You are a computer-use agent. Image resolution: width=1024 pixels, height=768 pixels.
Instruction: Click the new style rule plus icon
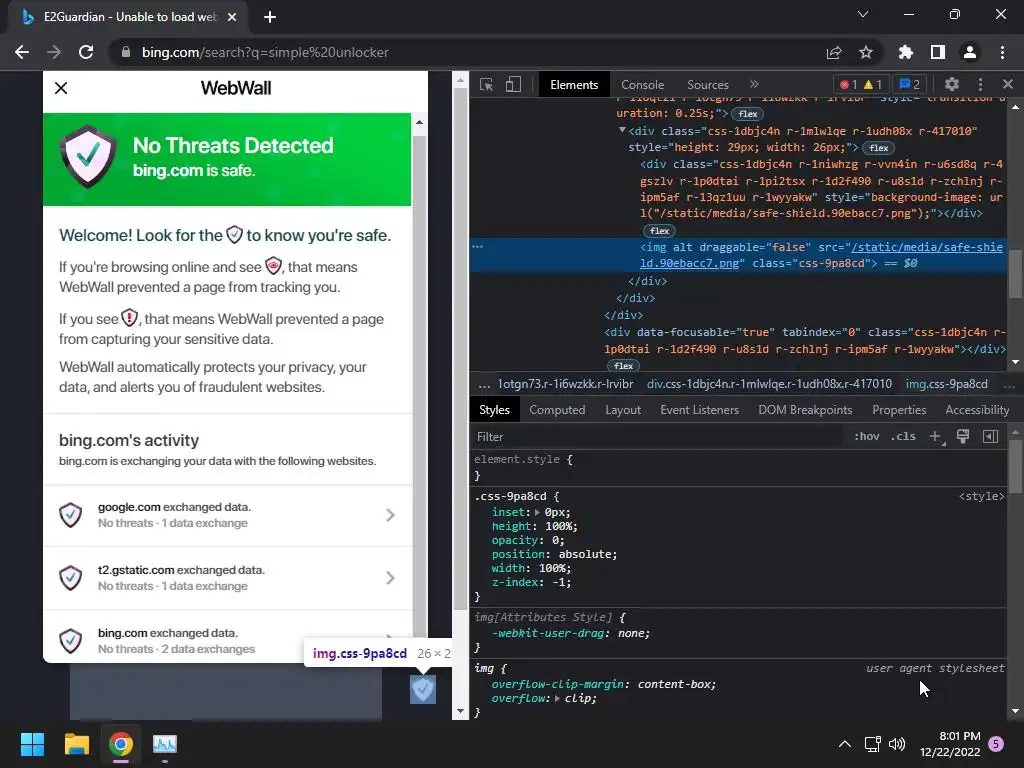(936, 436)
